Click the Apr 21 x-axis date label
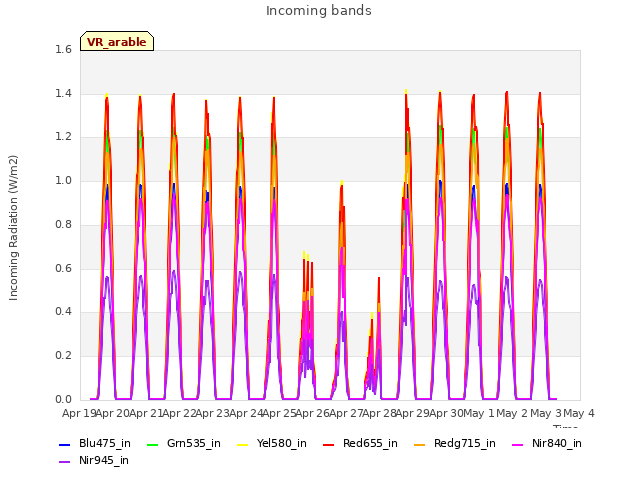The width and height of the screenshot is (640, 480). 146,413
